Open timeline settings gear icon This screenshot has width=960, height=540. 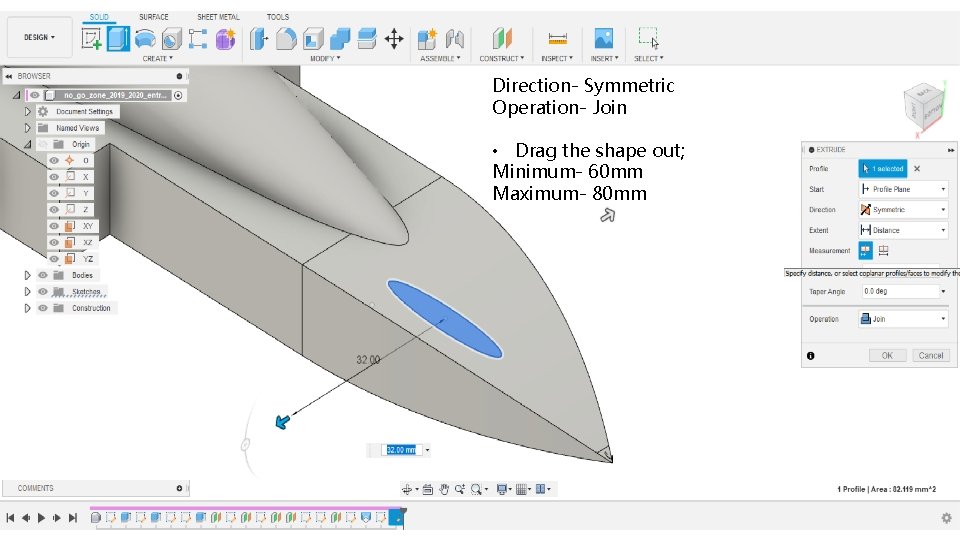pyautogui.click(x=946, y=518)
